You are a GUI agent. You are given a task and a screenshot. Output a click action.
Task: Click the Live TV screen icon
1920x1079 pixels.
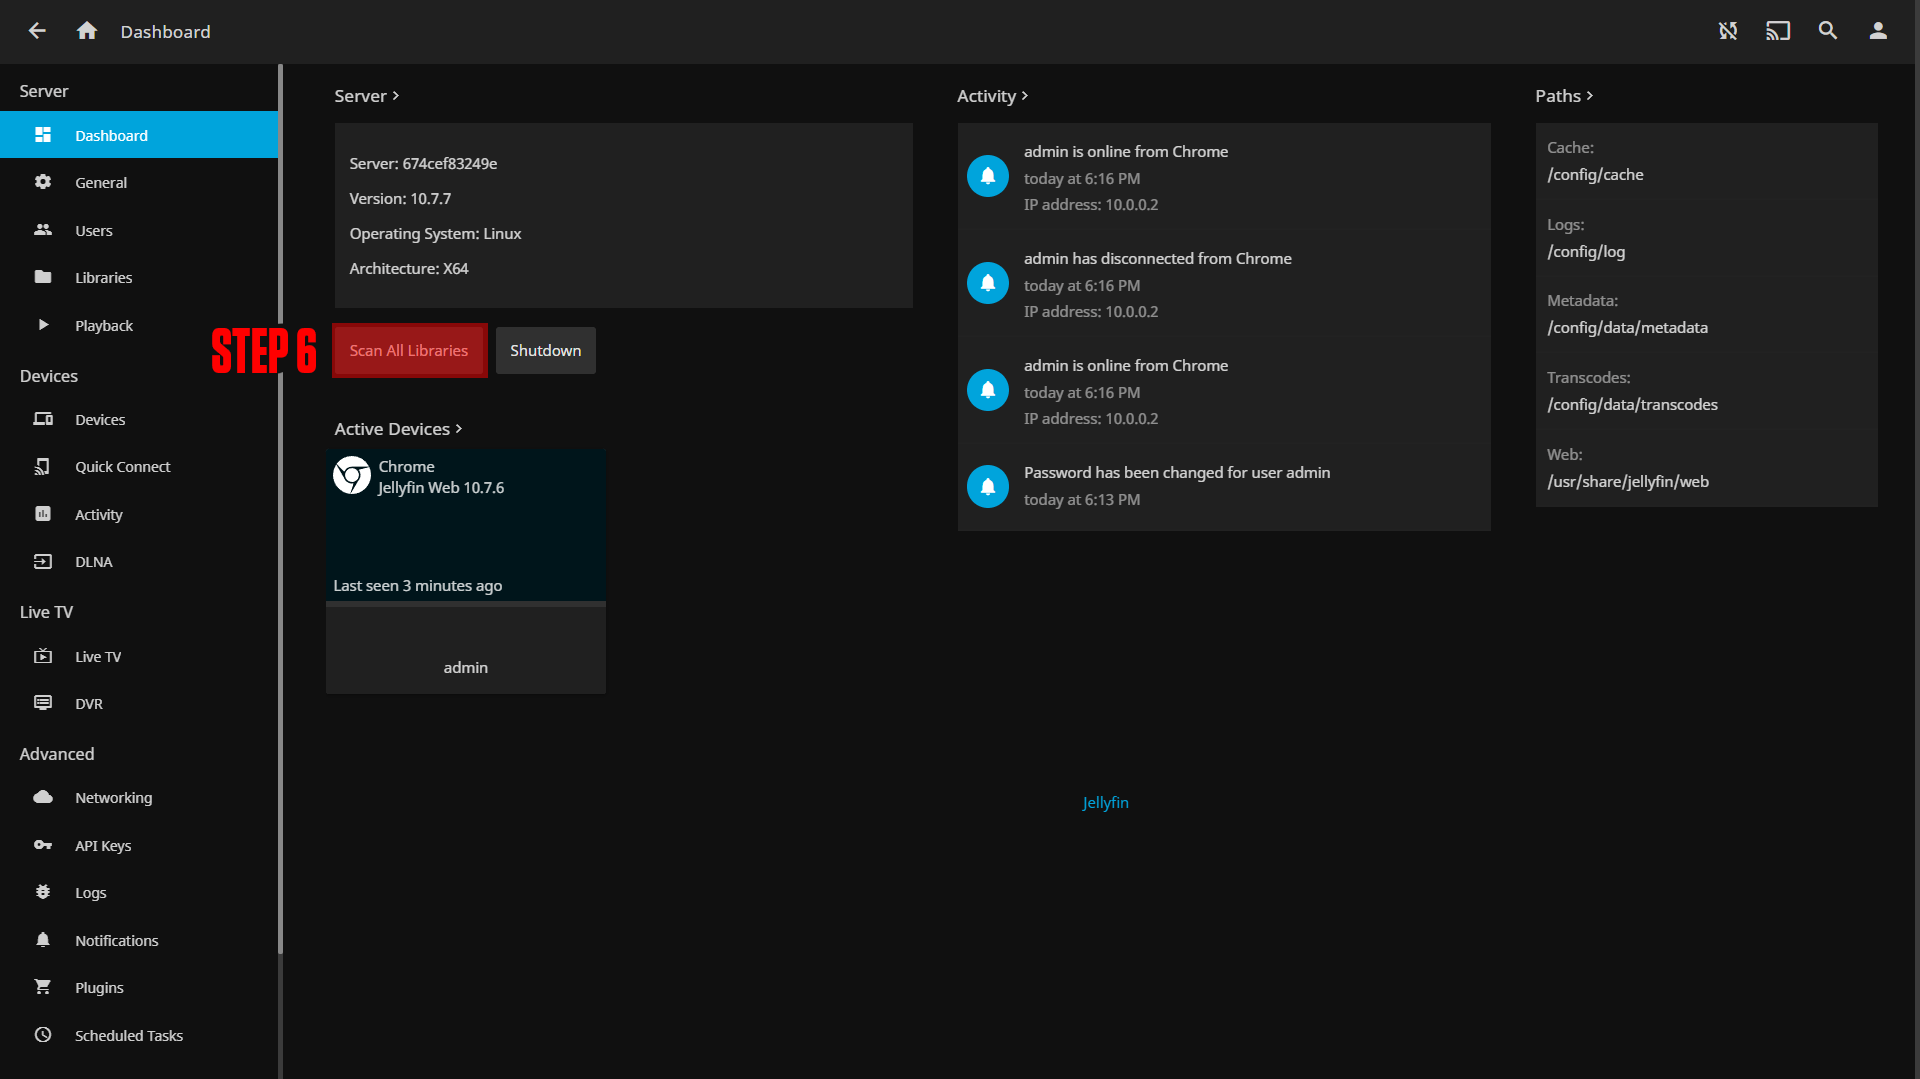pyautogui.click(x=43, y=656)
